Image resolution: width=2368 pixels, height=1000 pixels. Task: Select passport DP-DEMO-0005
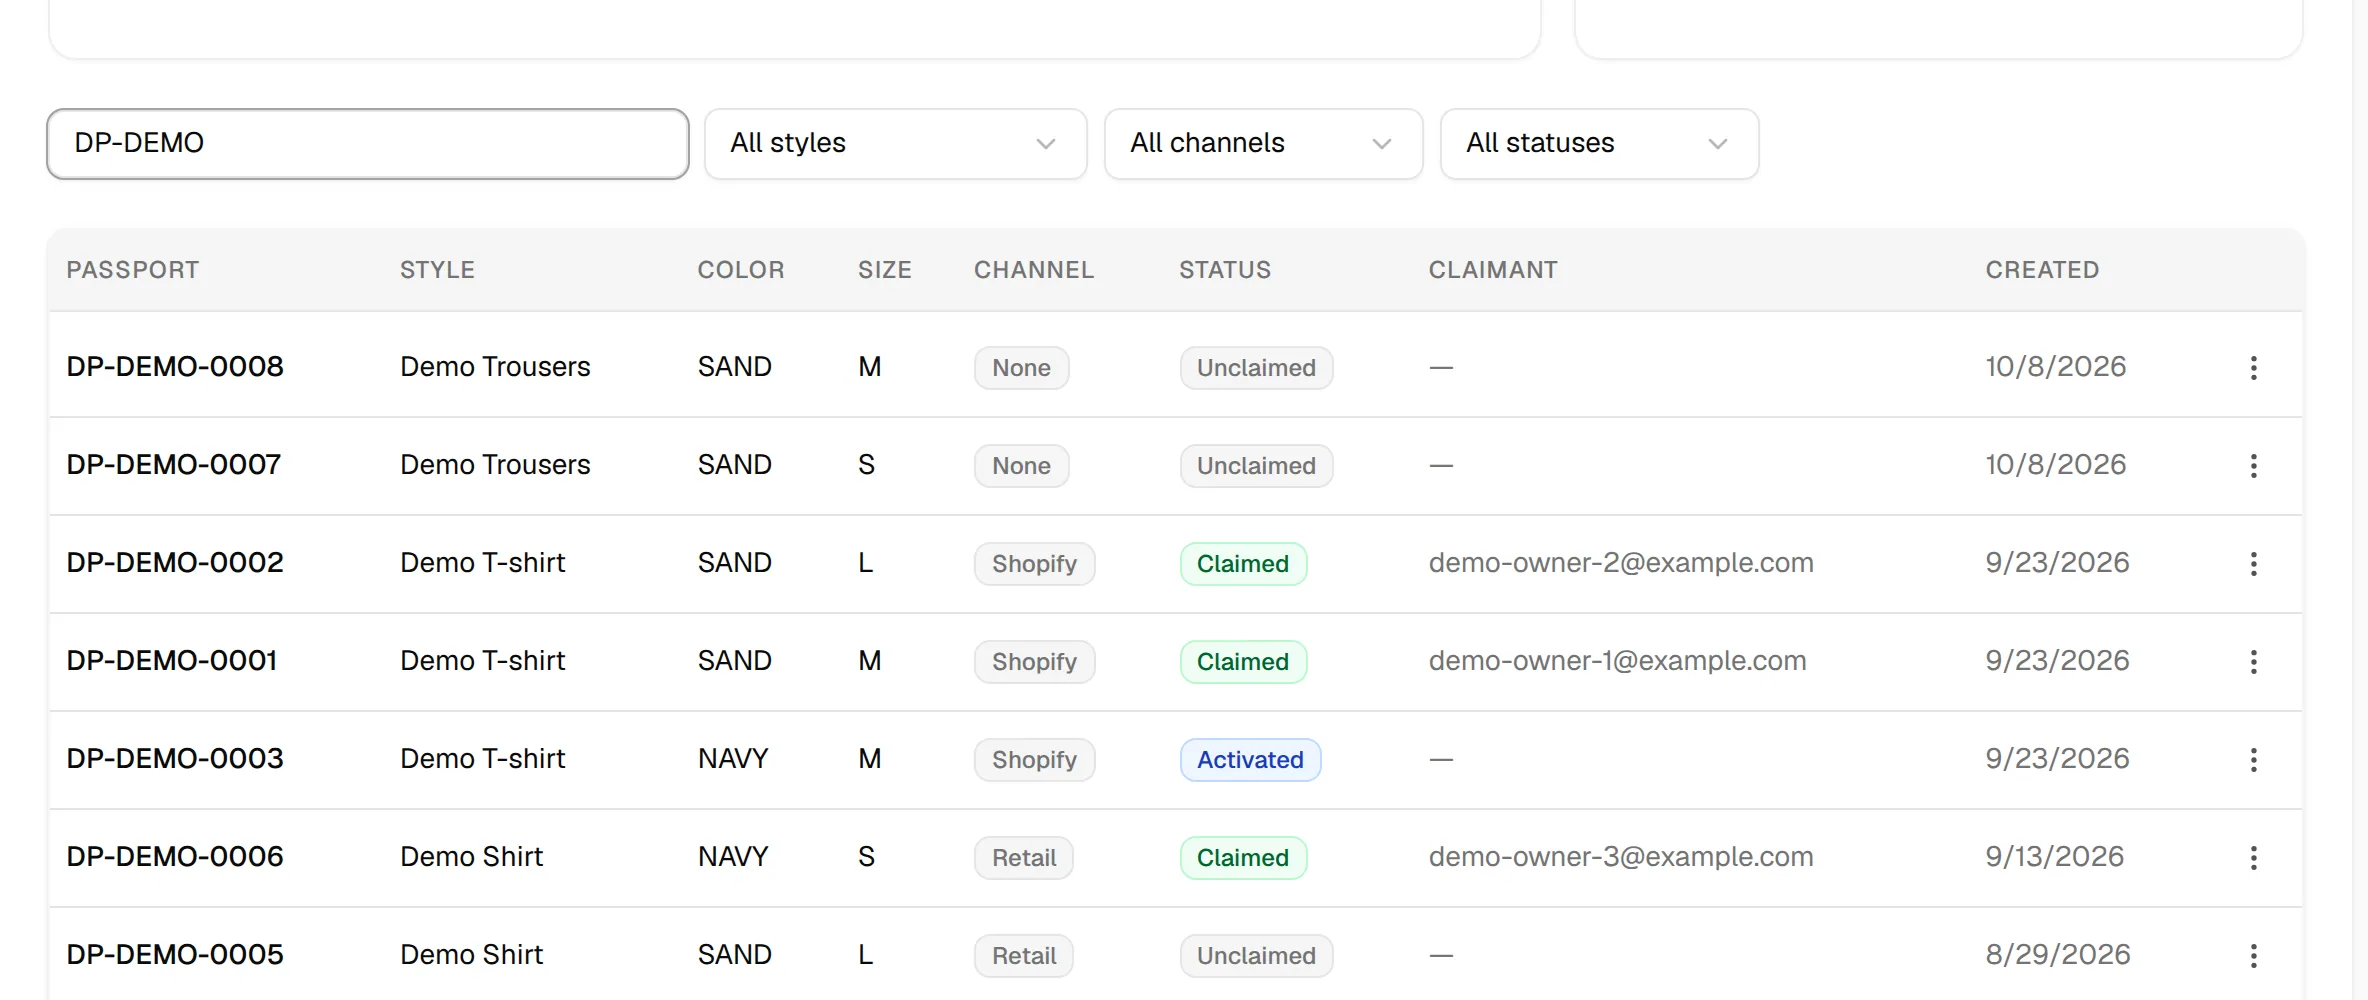(175, 955)
